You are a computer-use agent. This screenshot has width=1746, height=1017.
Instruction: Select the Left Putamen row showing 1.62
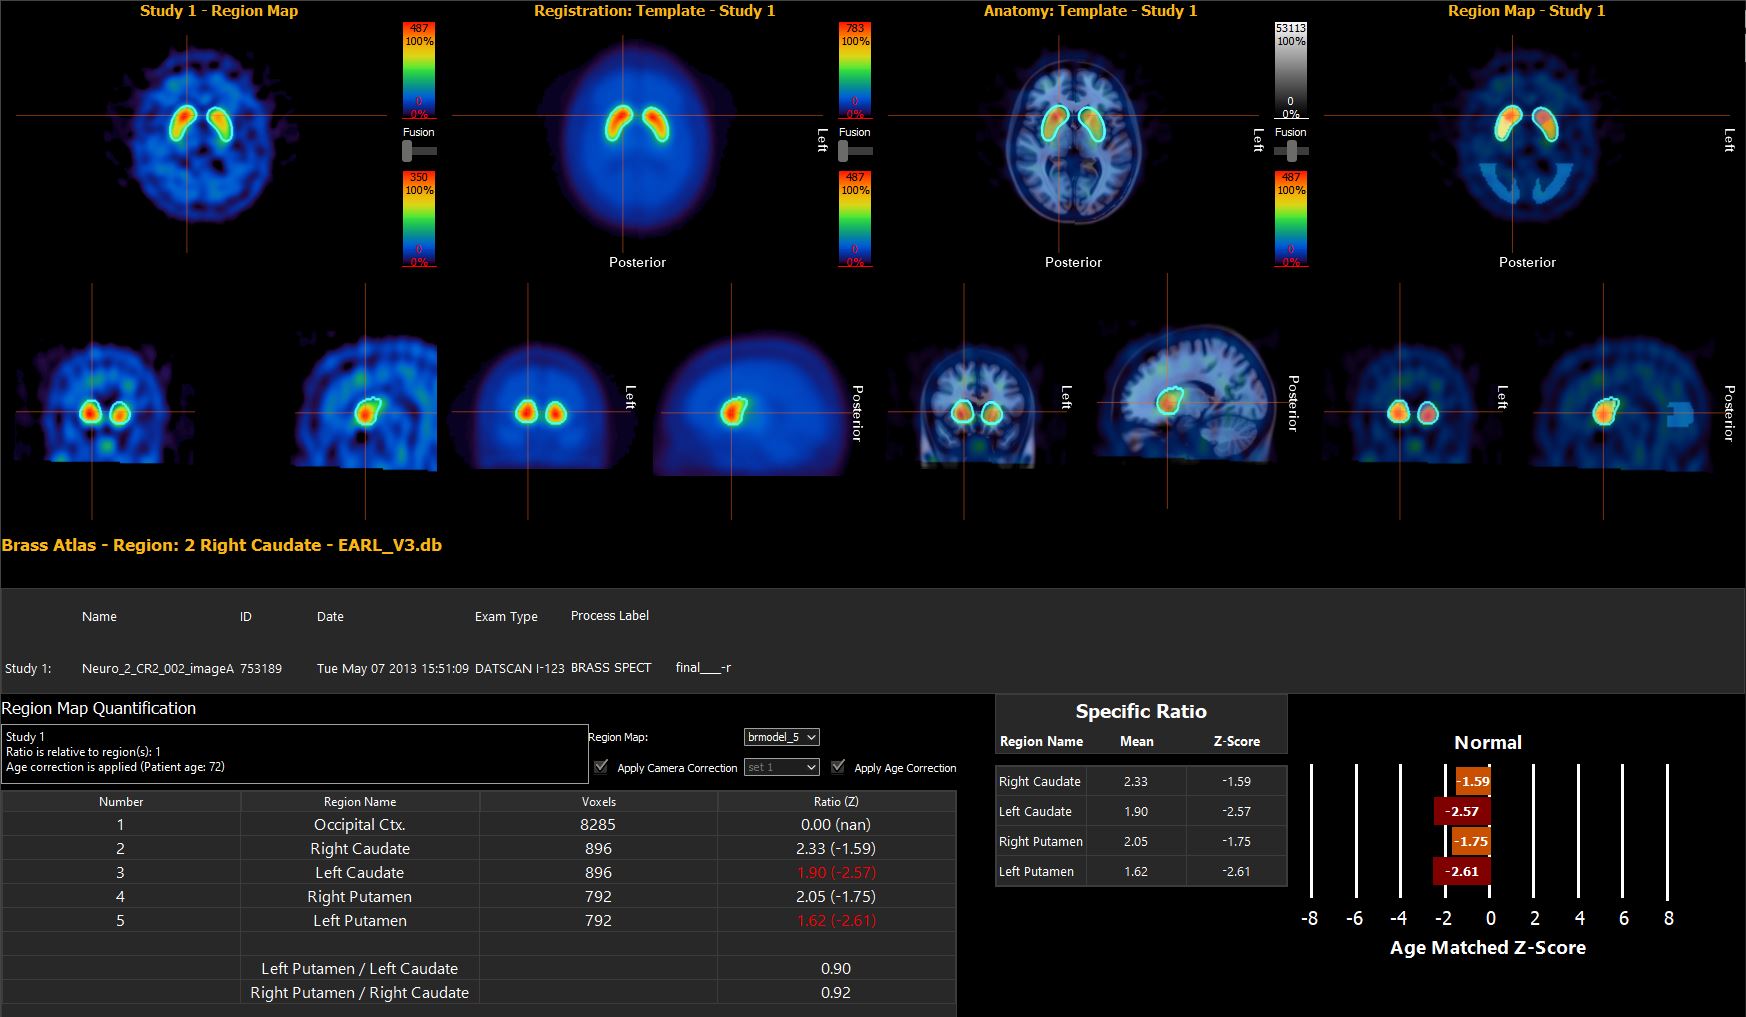[x=358, y=920]
